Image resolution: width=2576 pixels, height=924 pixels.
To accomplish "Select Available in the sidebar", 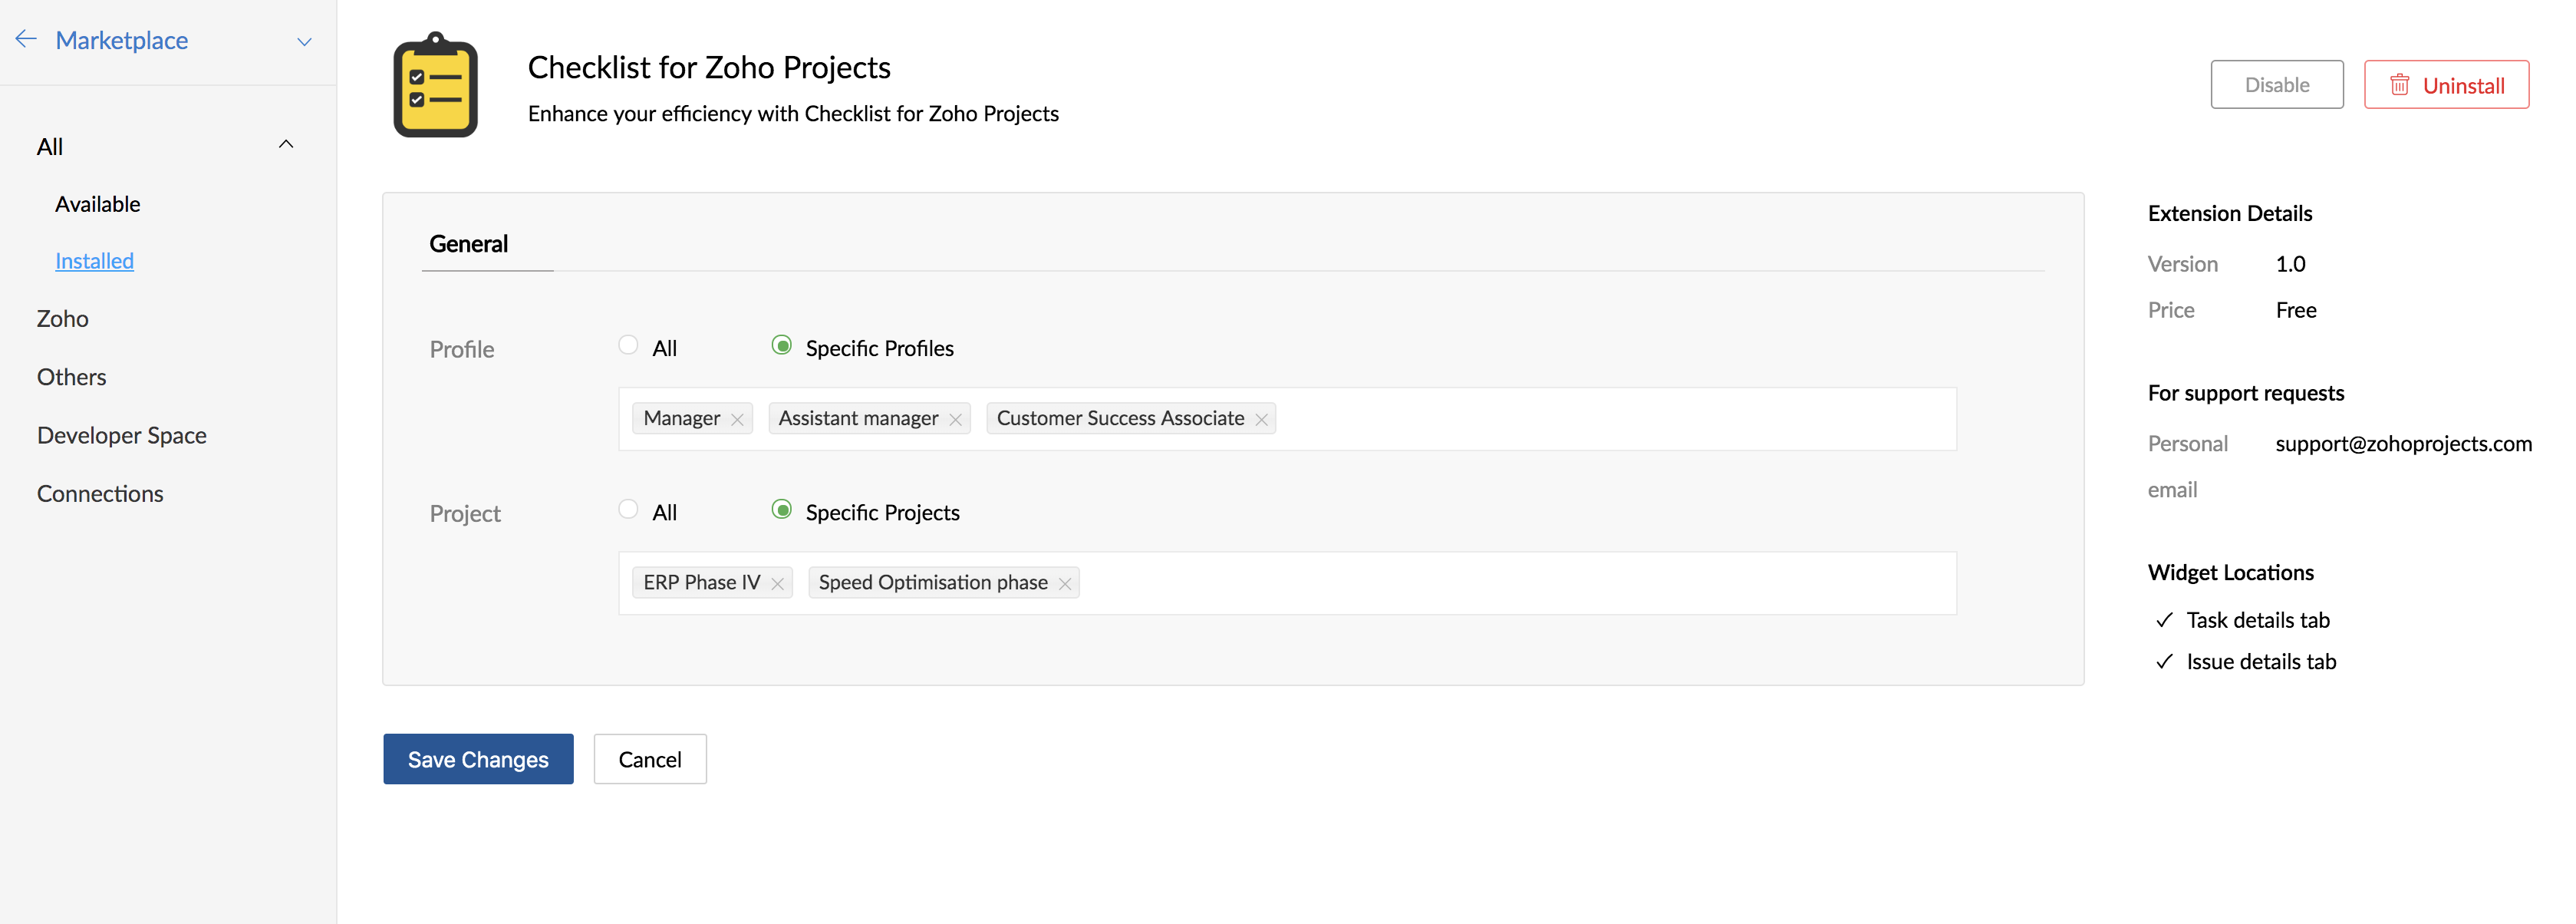I will coord(98,204).
